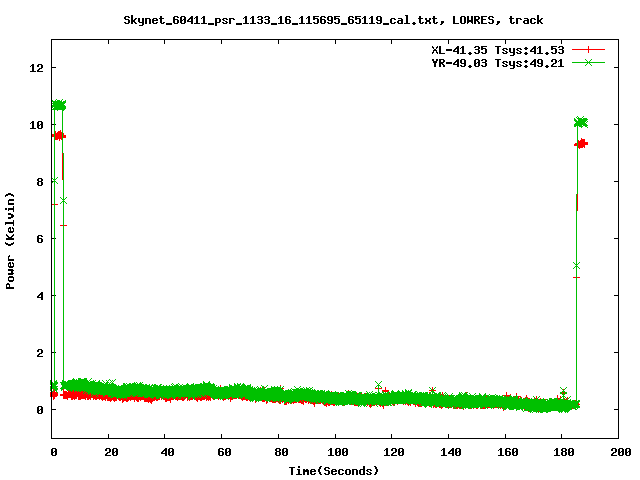This screenshot has width=640, height=480.
Task: Click x-axis tick label 200
Action: [621, 452]
